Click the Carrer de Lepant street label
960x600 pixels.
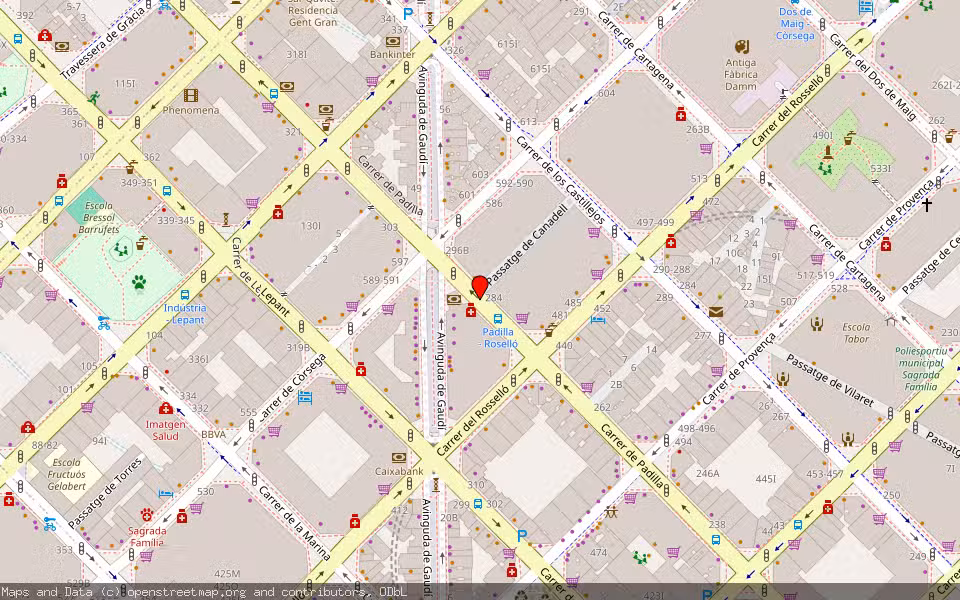(260, 277)
